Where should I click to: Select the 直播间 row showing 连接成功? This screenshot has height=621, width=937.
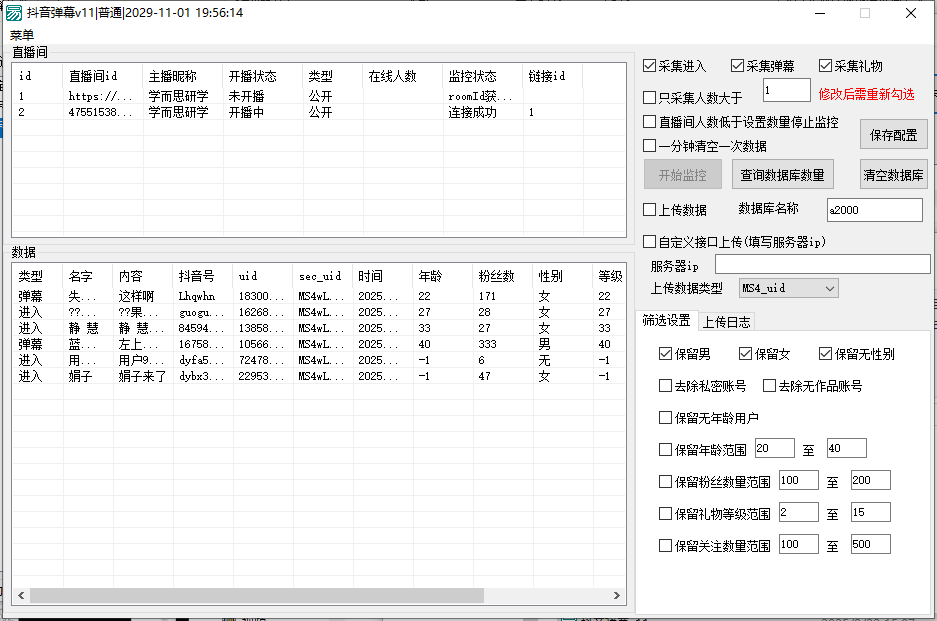tap(300, 113)
